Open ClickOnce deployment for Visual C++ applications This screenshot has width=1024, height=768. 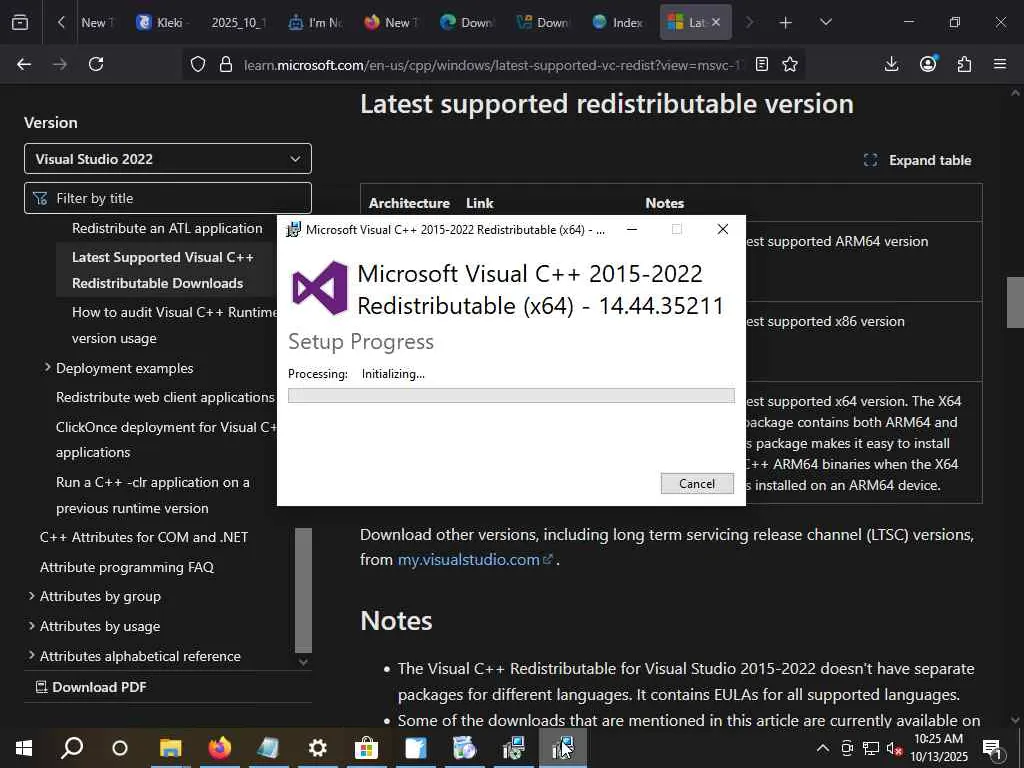click(167, 439)
